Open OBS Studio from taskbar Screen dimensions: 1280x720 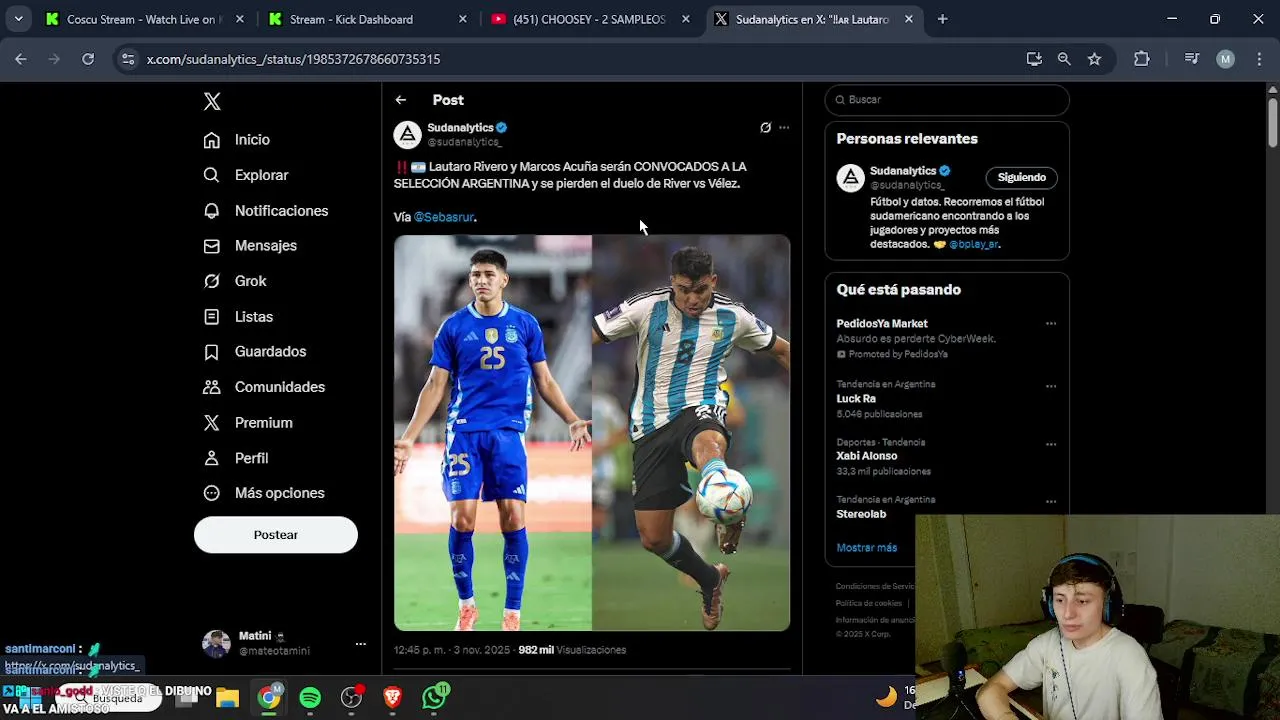(x=352, y=698)
